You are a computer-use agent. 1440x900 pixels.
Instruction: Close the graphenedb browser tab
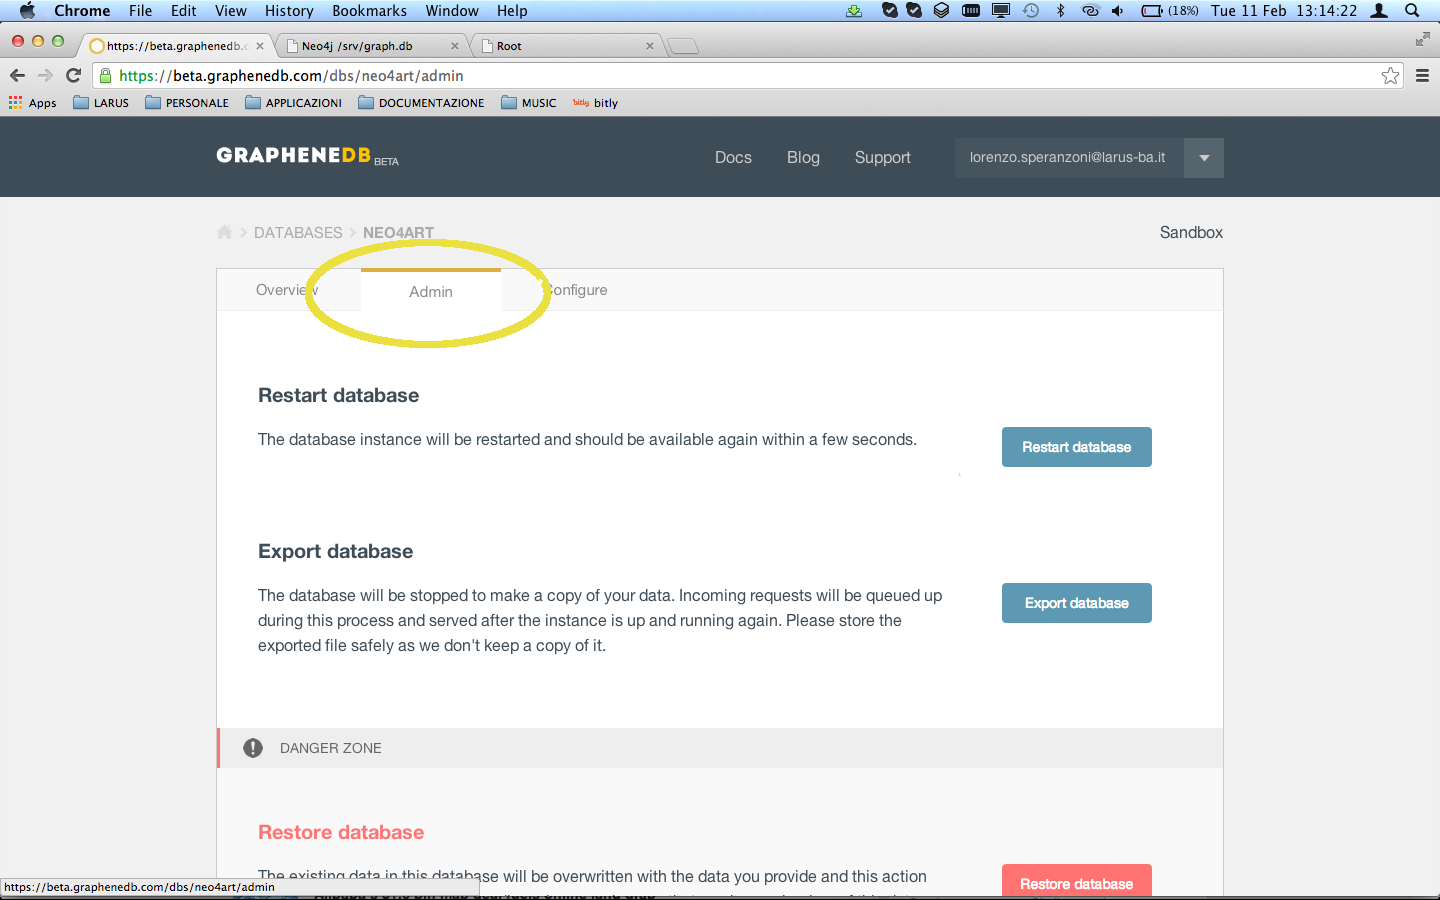click(x=260, y=46)
